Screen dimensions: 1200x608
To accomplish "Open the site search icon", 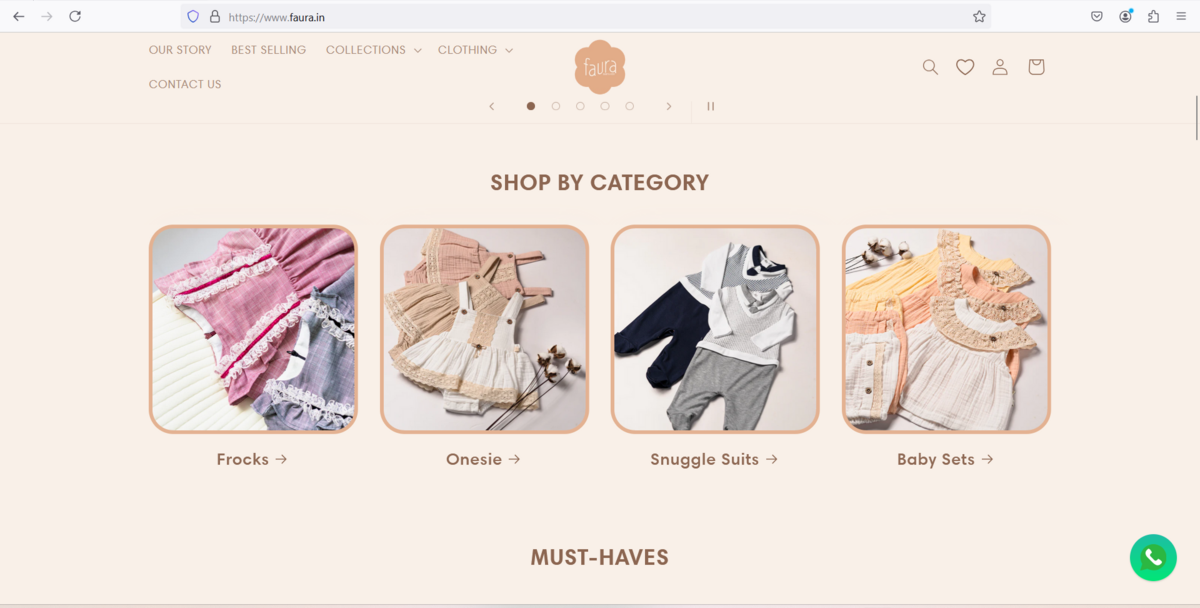I will (x=930, y=67).
